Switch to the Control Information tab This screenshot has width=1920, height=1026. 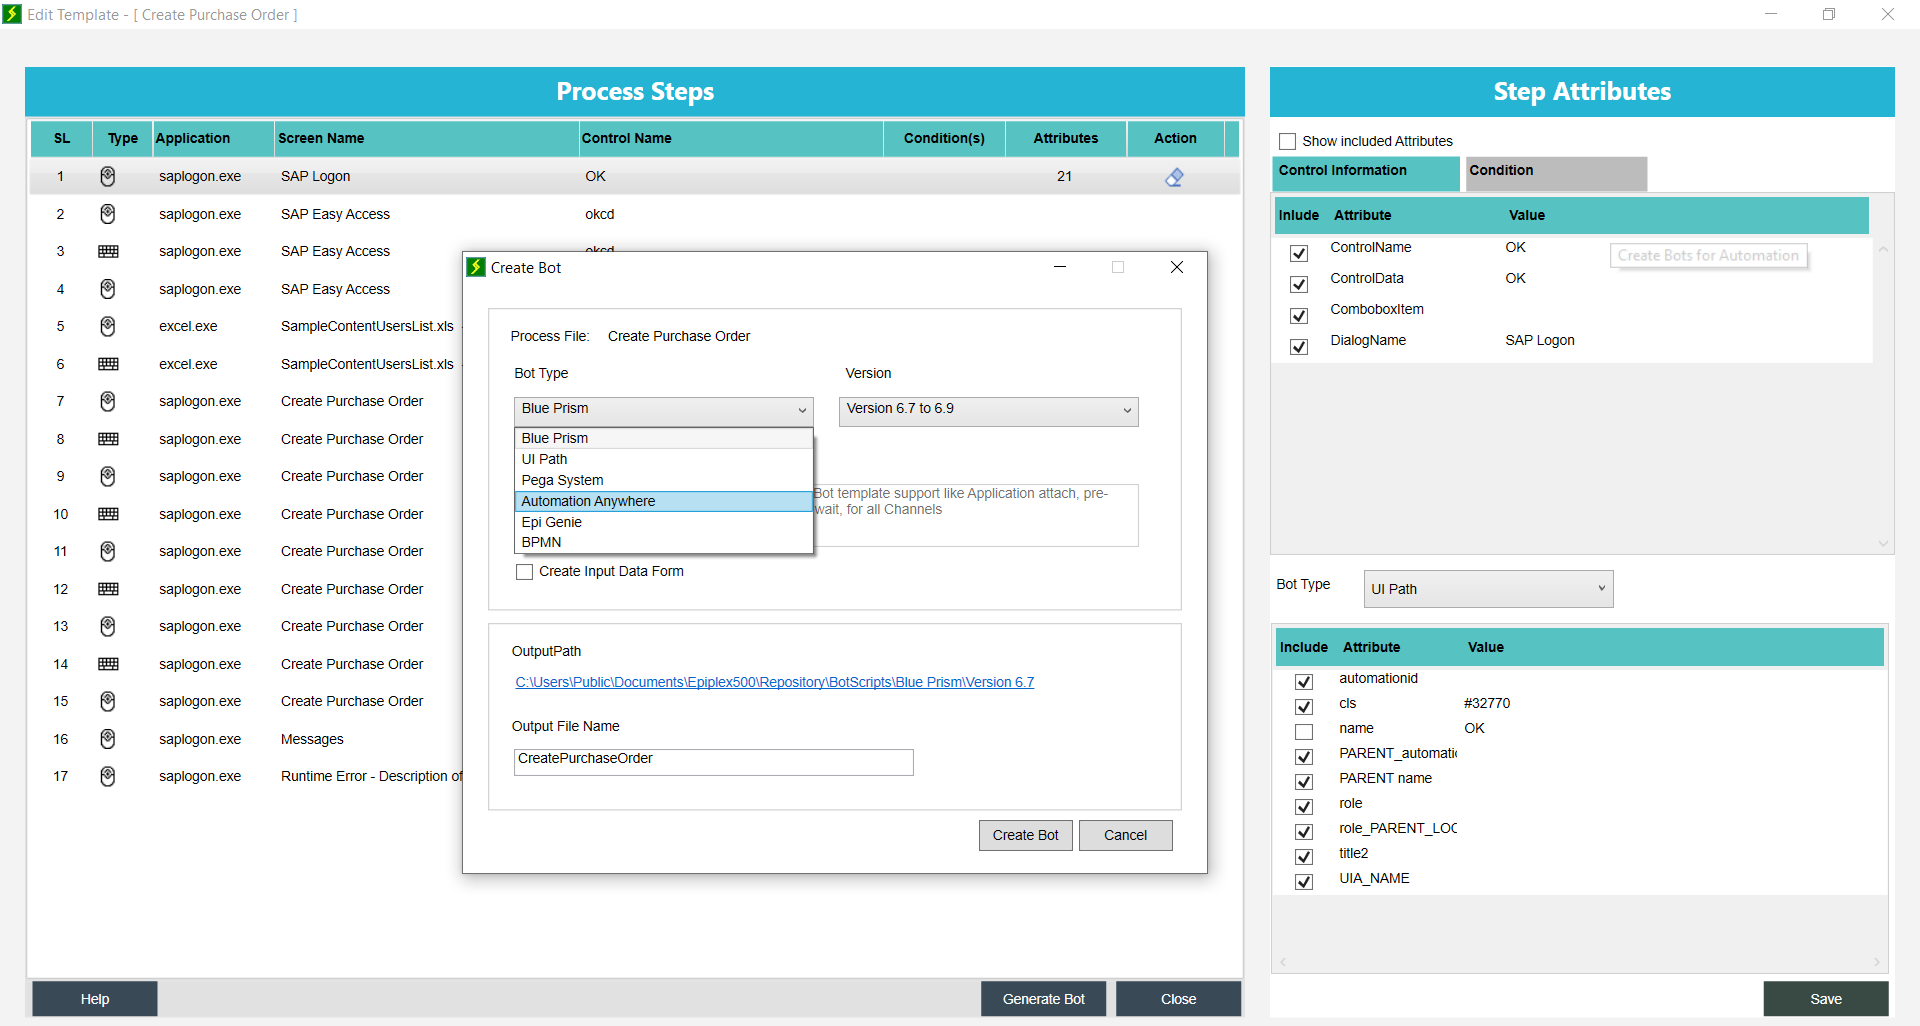1366,172
